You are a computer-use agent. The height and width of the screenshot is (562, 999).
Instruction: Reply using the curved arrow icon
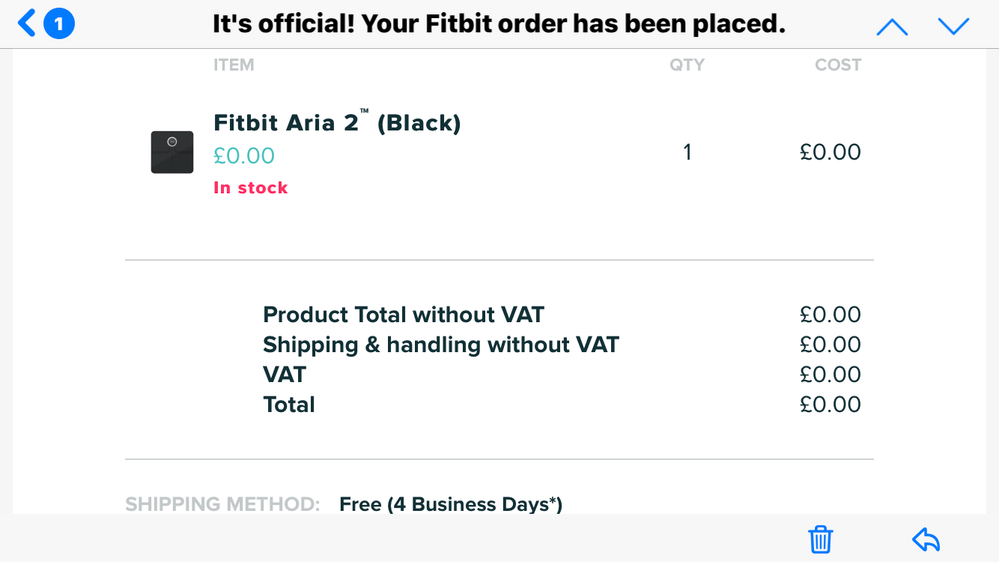pos(926,539)
